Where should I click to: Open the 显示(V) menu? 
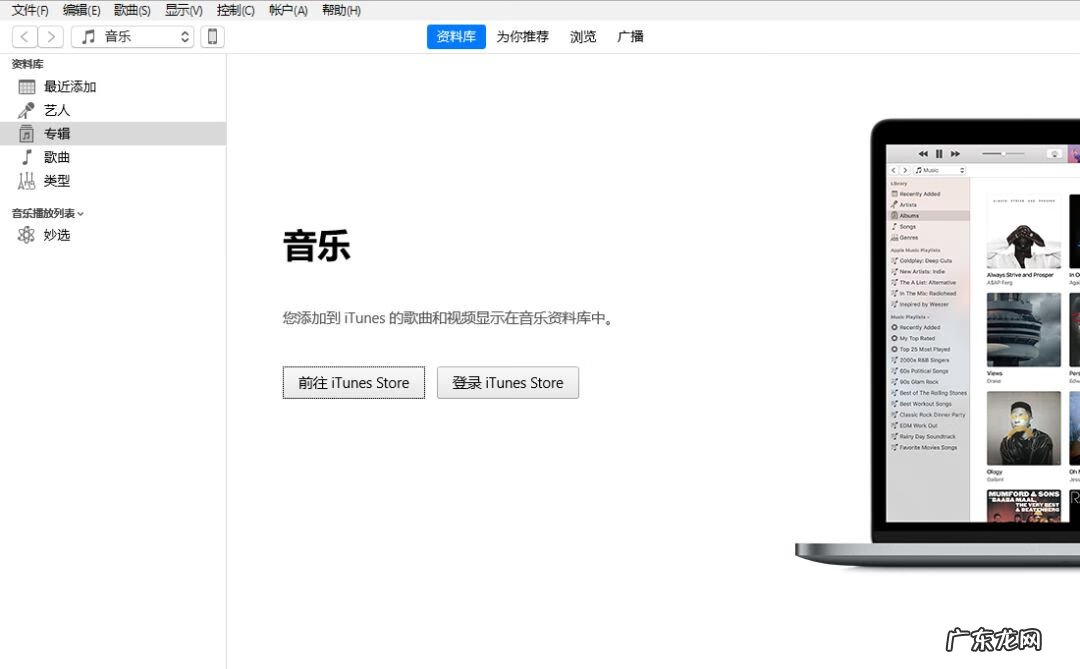(183, 10)
